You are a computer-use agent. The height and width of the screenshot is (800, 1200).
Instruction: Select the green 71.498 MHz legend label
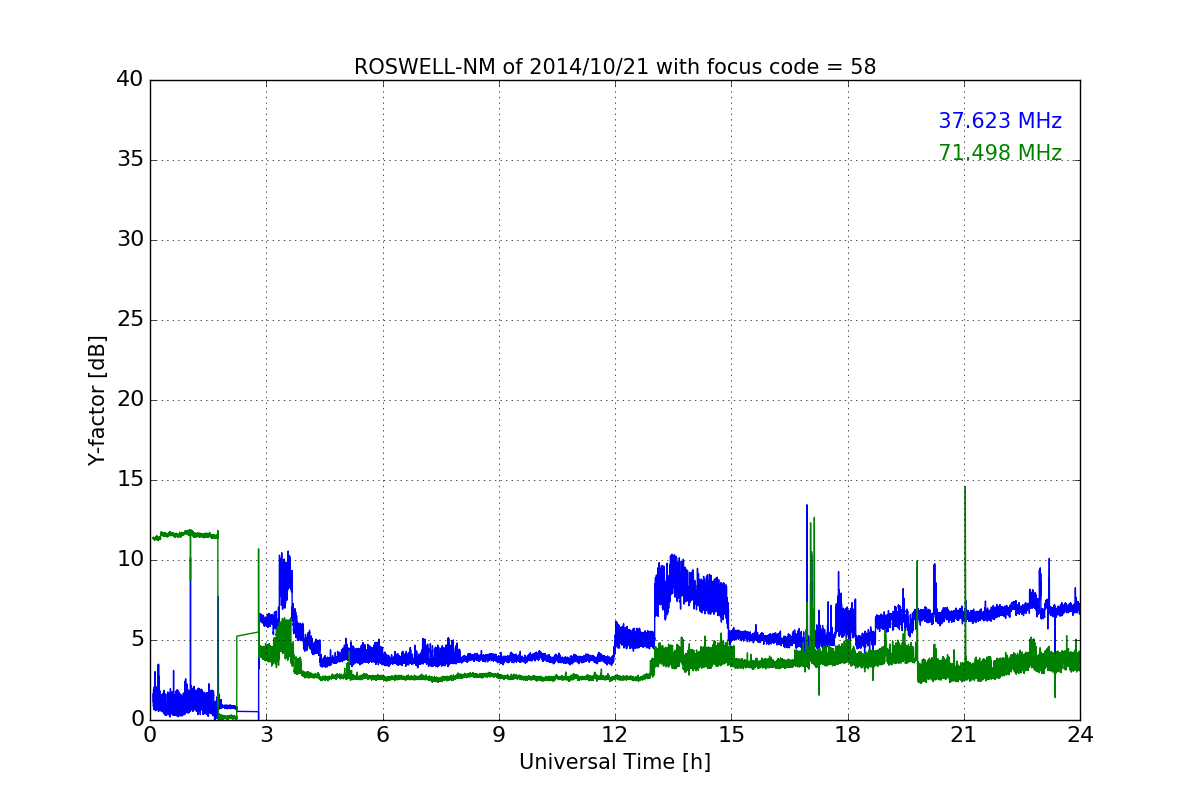1000,153
